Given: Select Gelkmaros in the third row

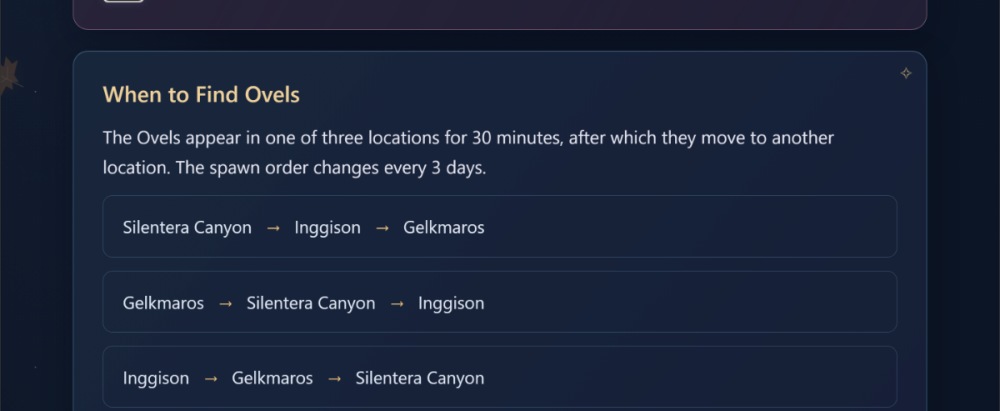Looking at the screenshot, I should [272, 378].
